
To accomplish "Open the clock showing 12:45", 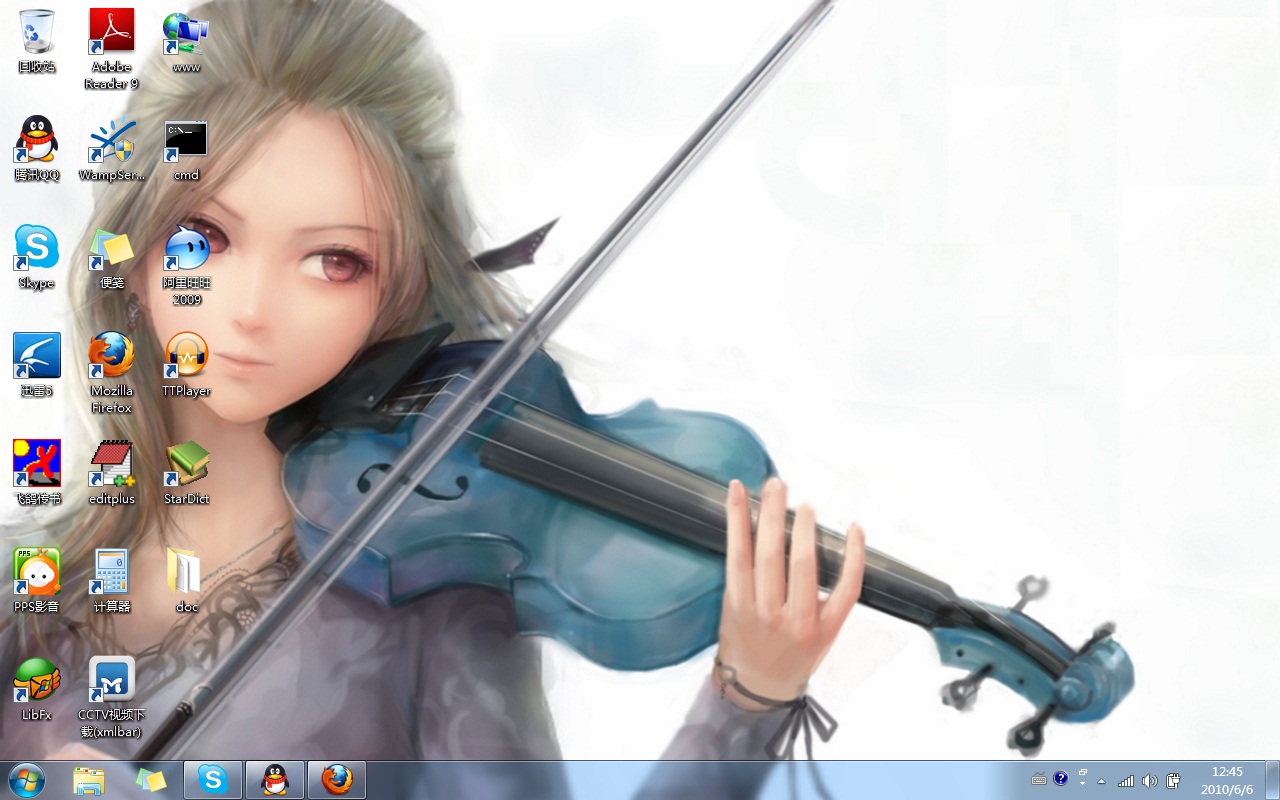I will coord(1227,780).
